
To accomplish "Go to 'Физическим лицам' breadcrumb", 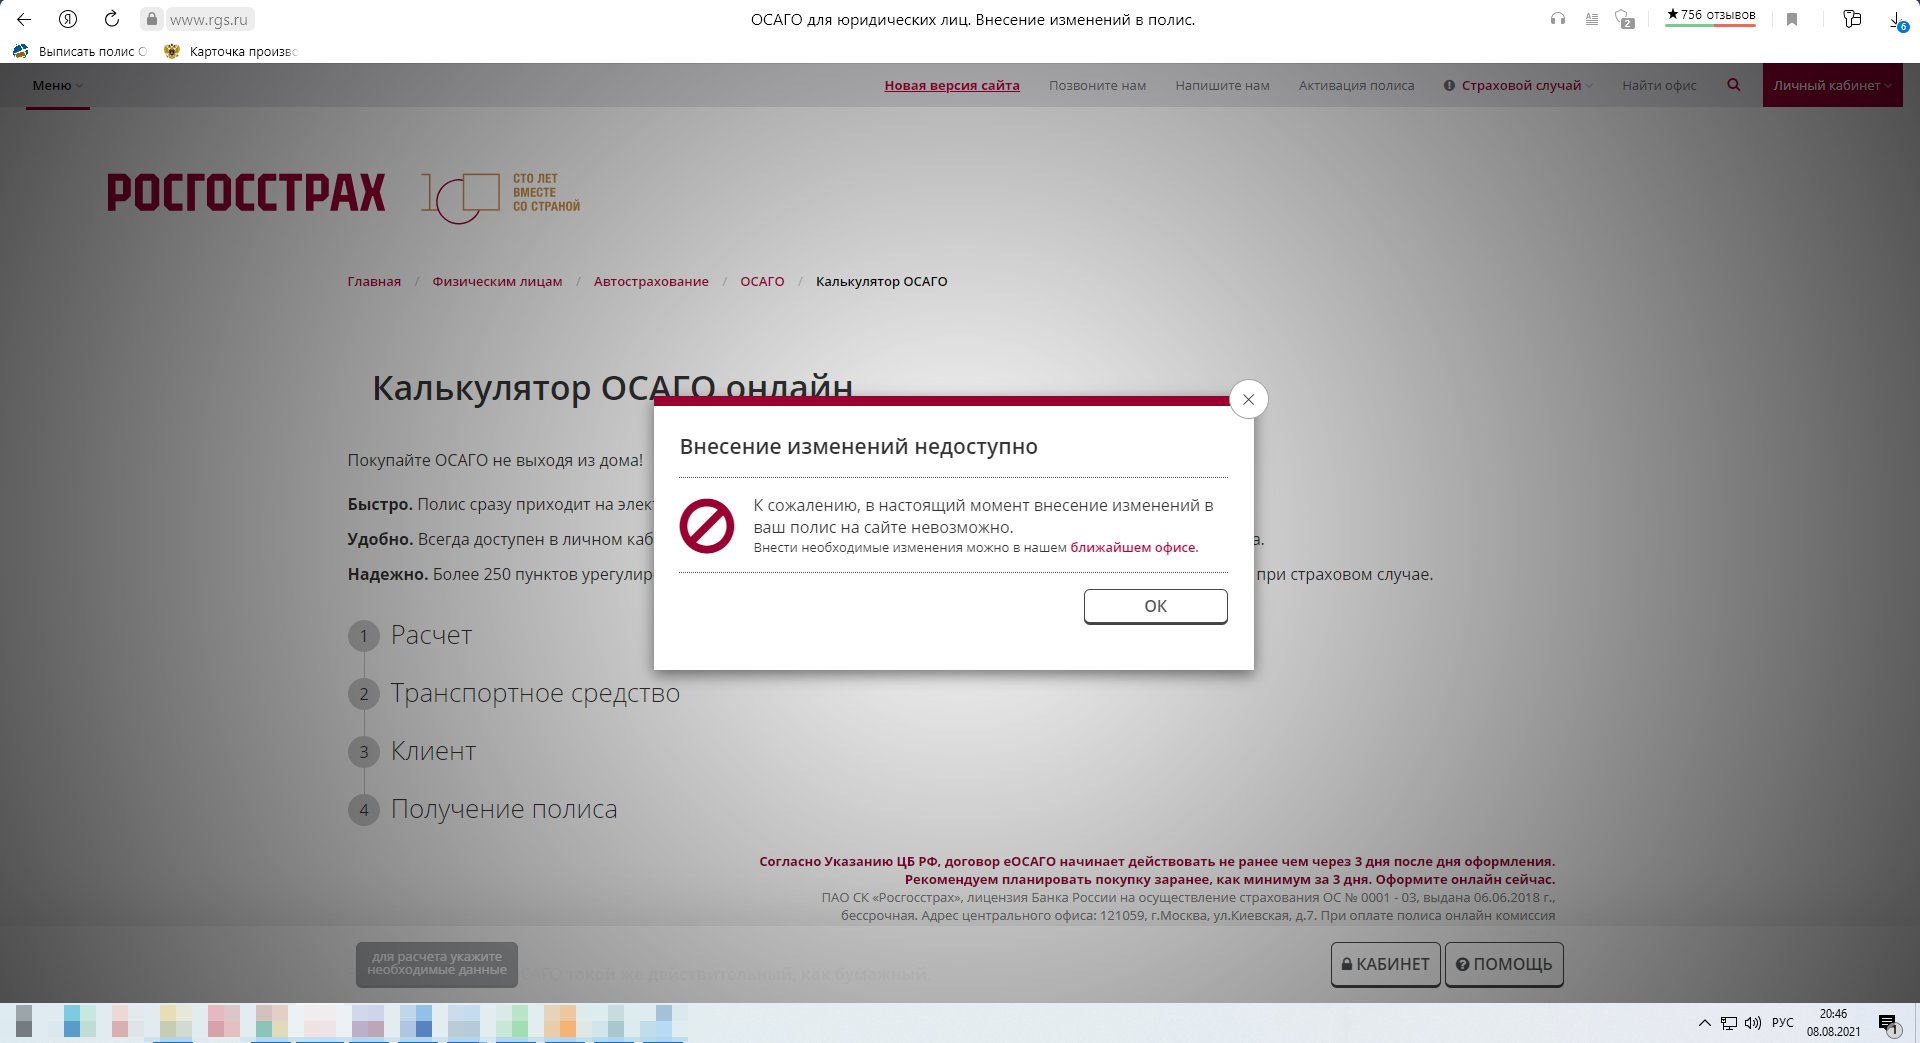I will (x=497, y=281).
